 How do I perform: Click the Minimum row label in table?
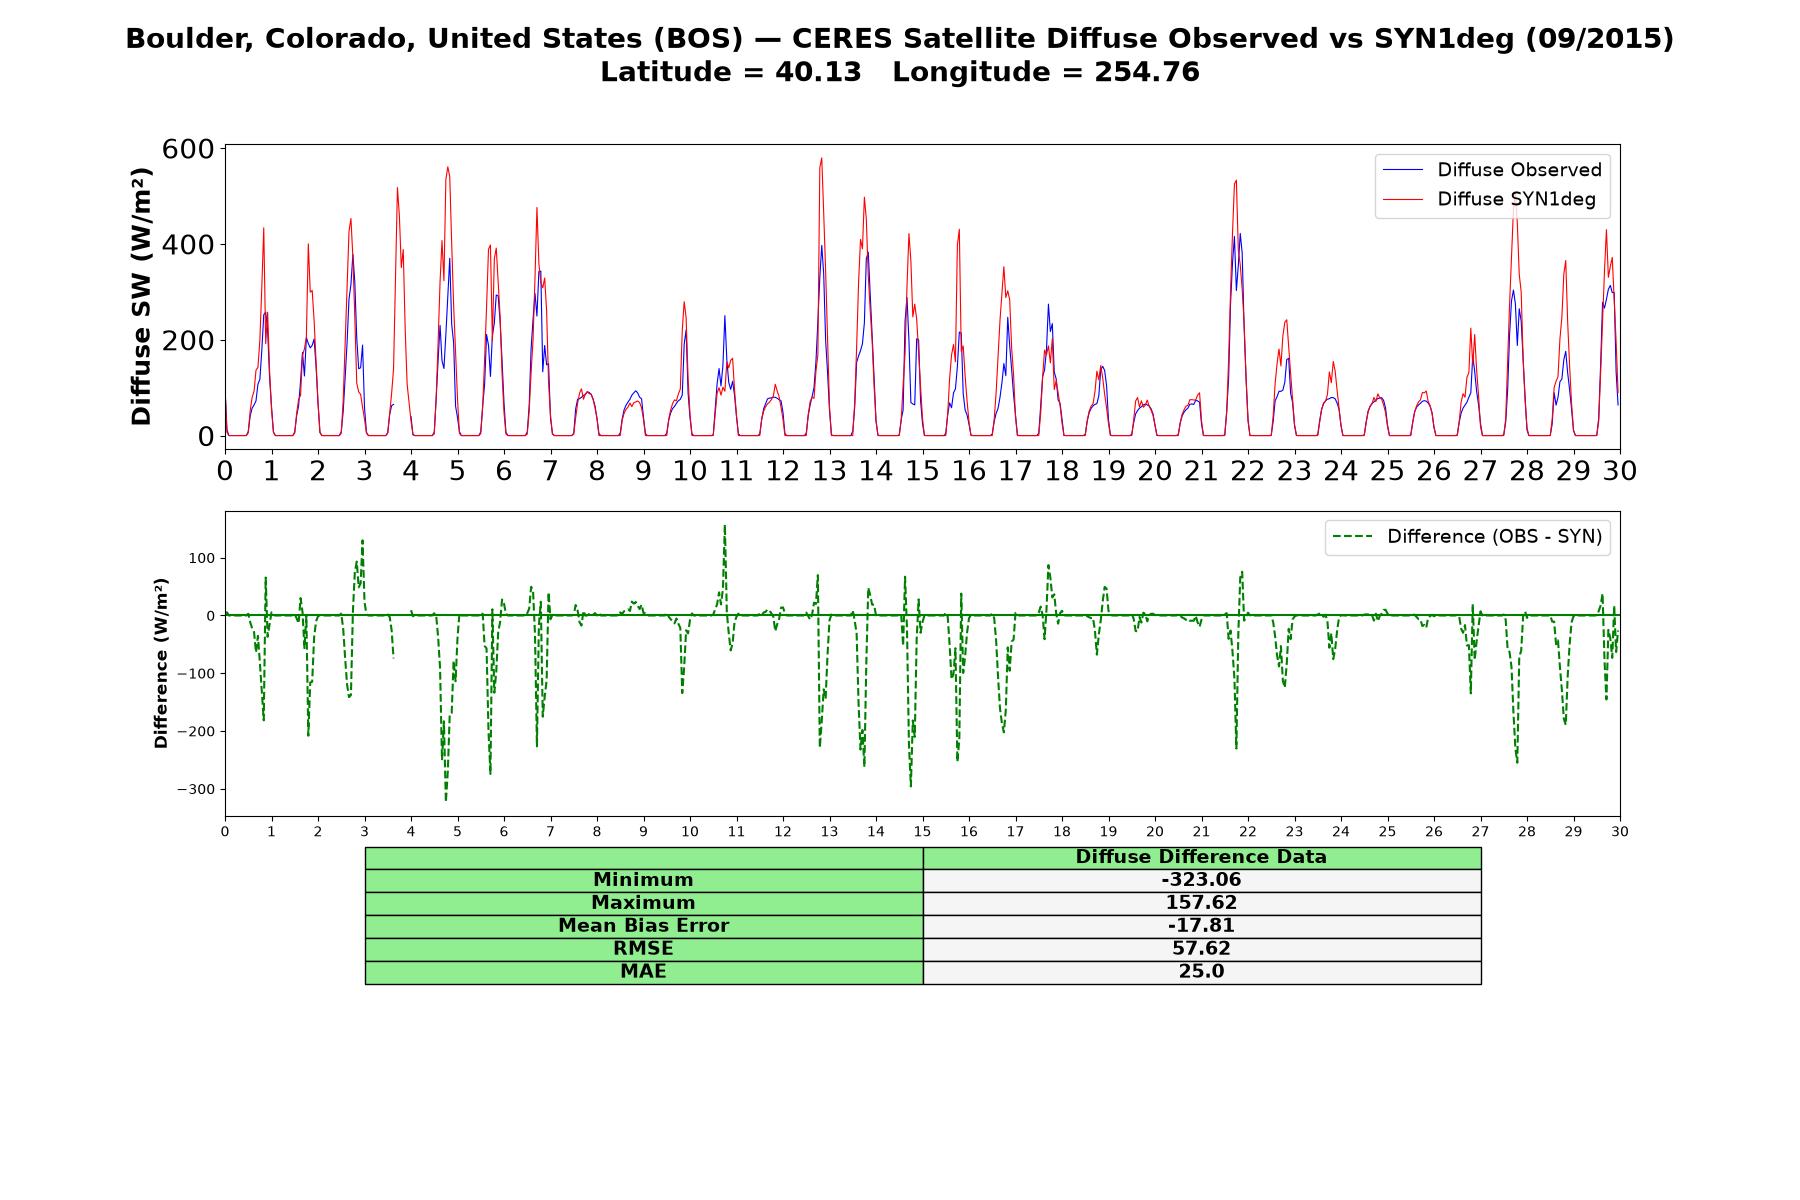coord(643,880)
